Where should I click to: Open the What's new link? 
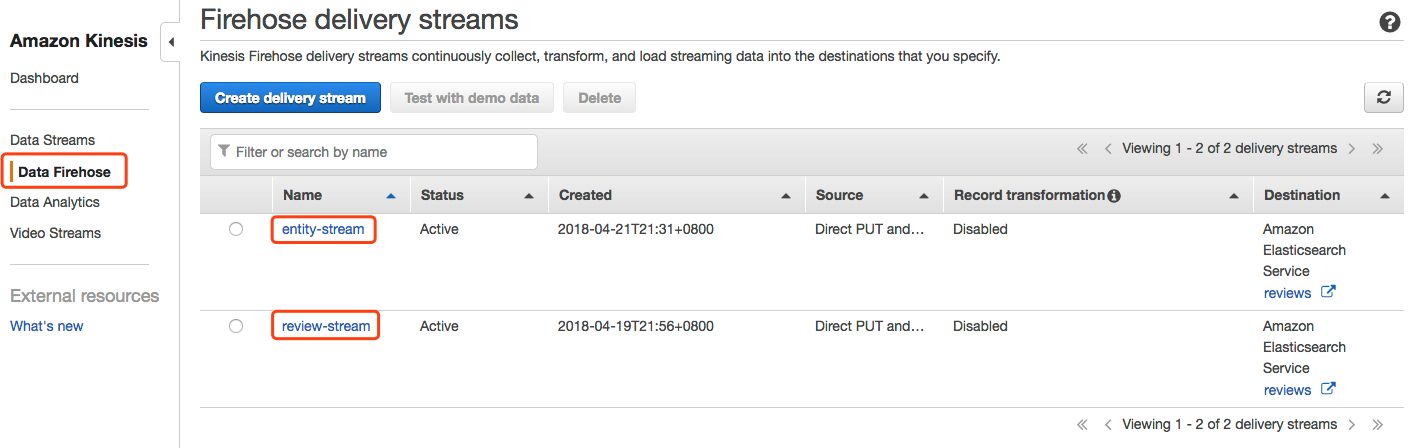pyautogui.click(x=47, y=326)
